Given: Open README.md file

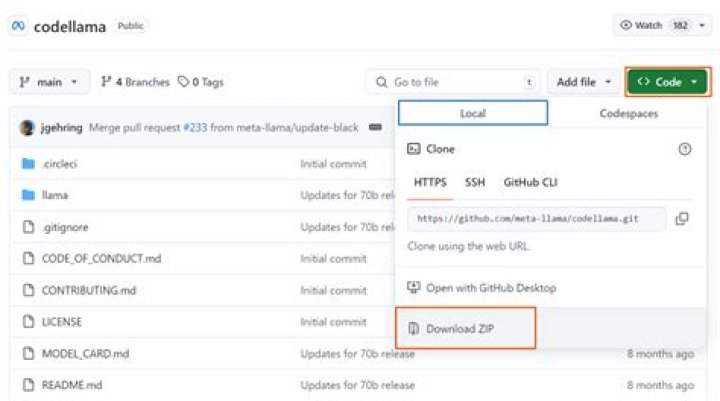Looking at the screenshot, I should [x=72, y=384].
